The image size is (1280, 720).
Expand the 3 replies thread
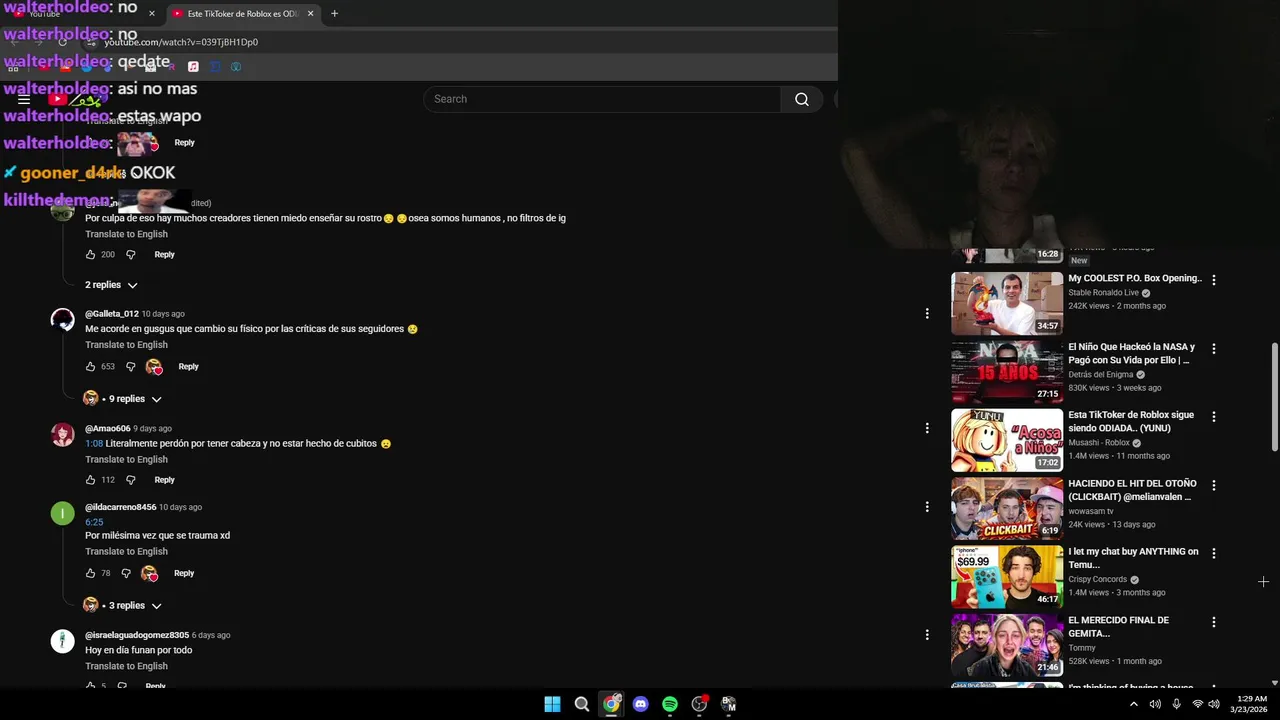pyautogui.click(x=122, y=606)
